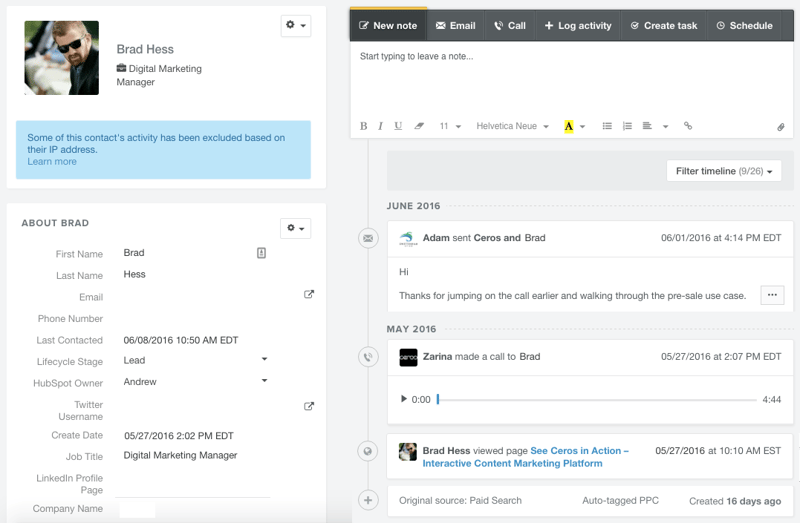Select the Create task tab

pos(663,25)
